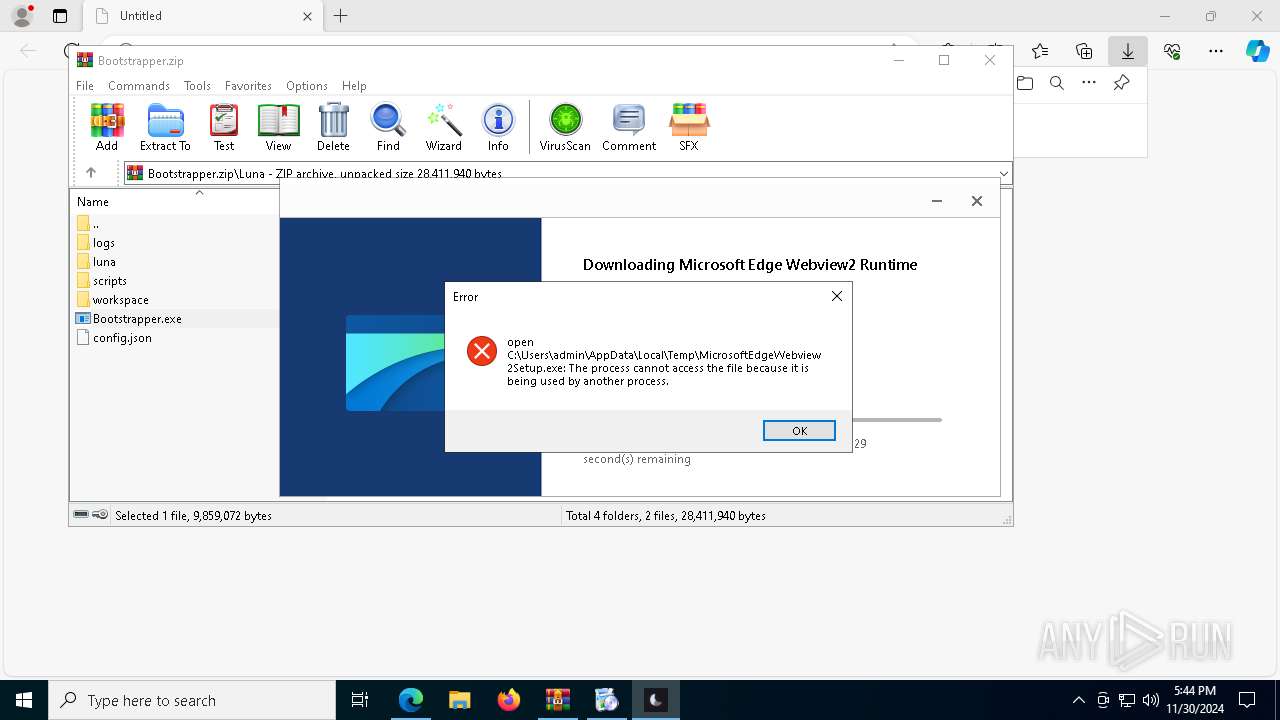The width and height of the screenshot is (1280, 720).
Task: Open the notification center icon
Action: (1247, 700)
